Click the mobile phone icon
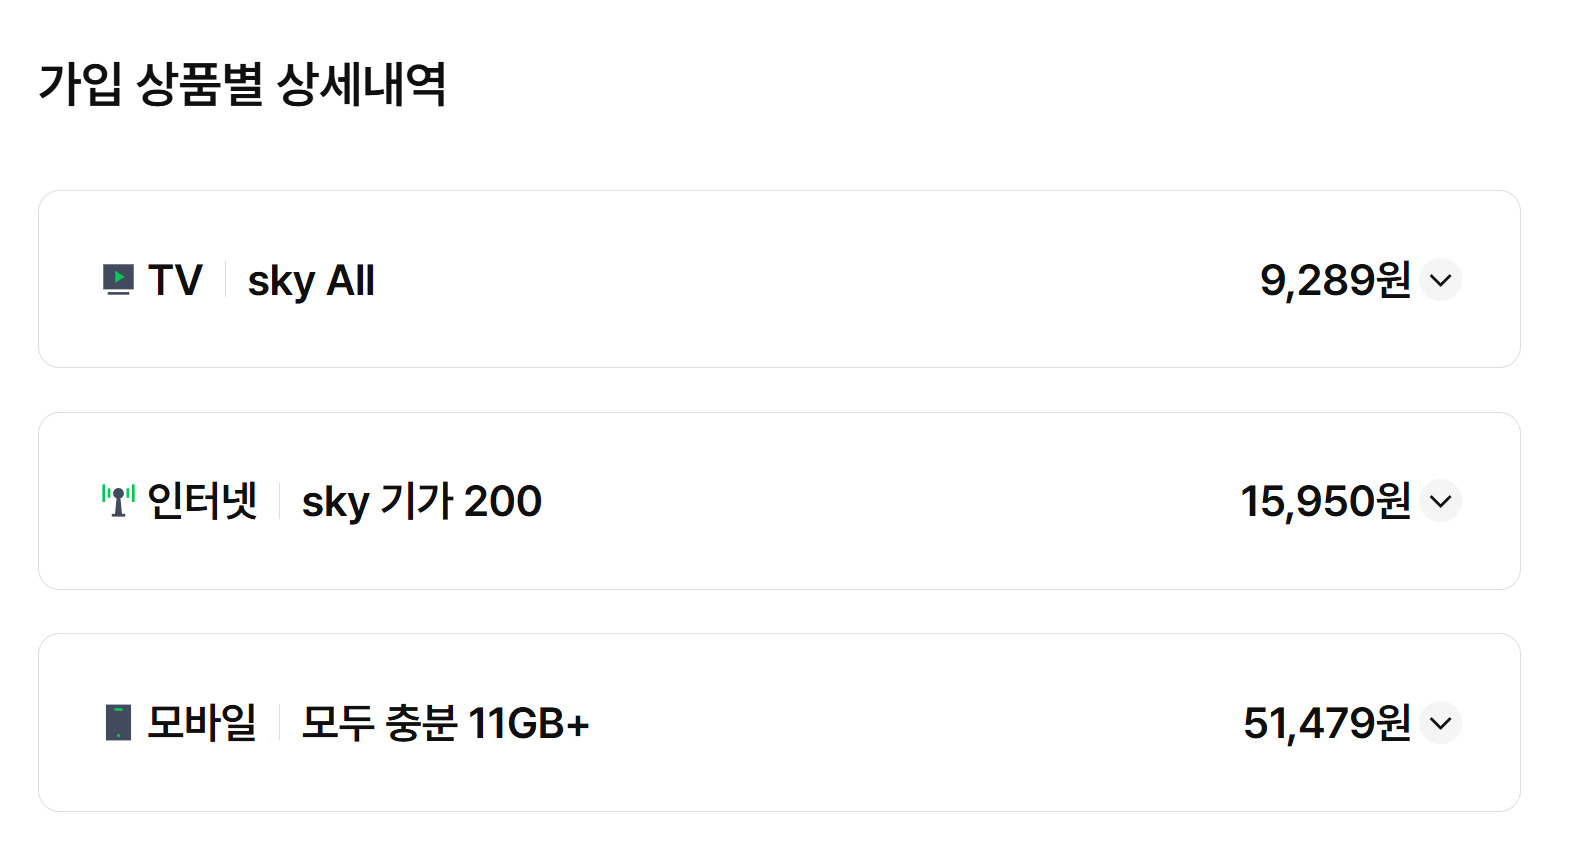Image resolution: width=1573 pixels, height=851 pixels. pyautogui.click(x=118, y=722)
